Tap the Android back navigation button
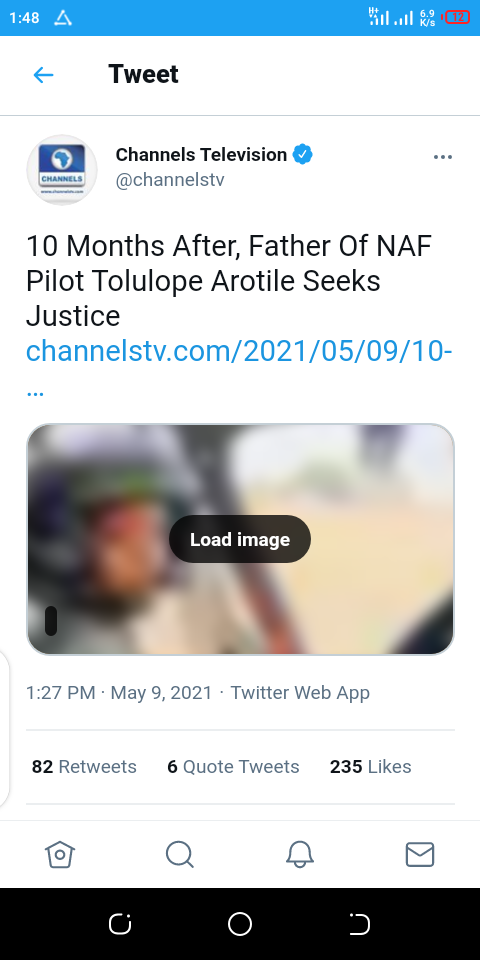480x960 pixels. point(359,924)
